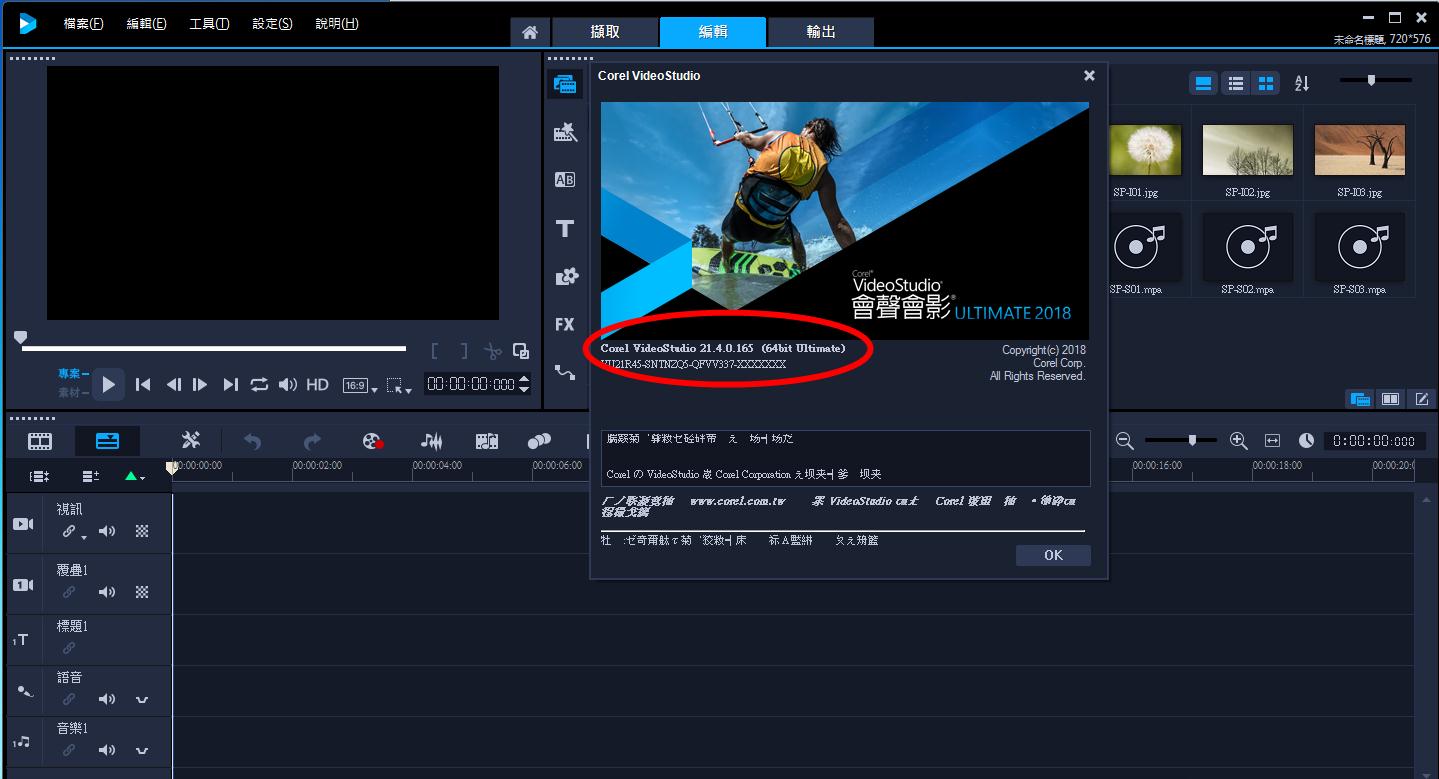The image size is (1439, 779).
Task: Click the Record/Capture option icon in timeline toolbar
Action: point(373,441)
